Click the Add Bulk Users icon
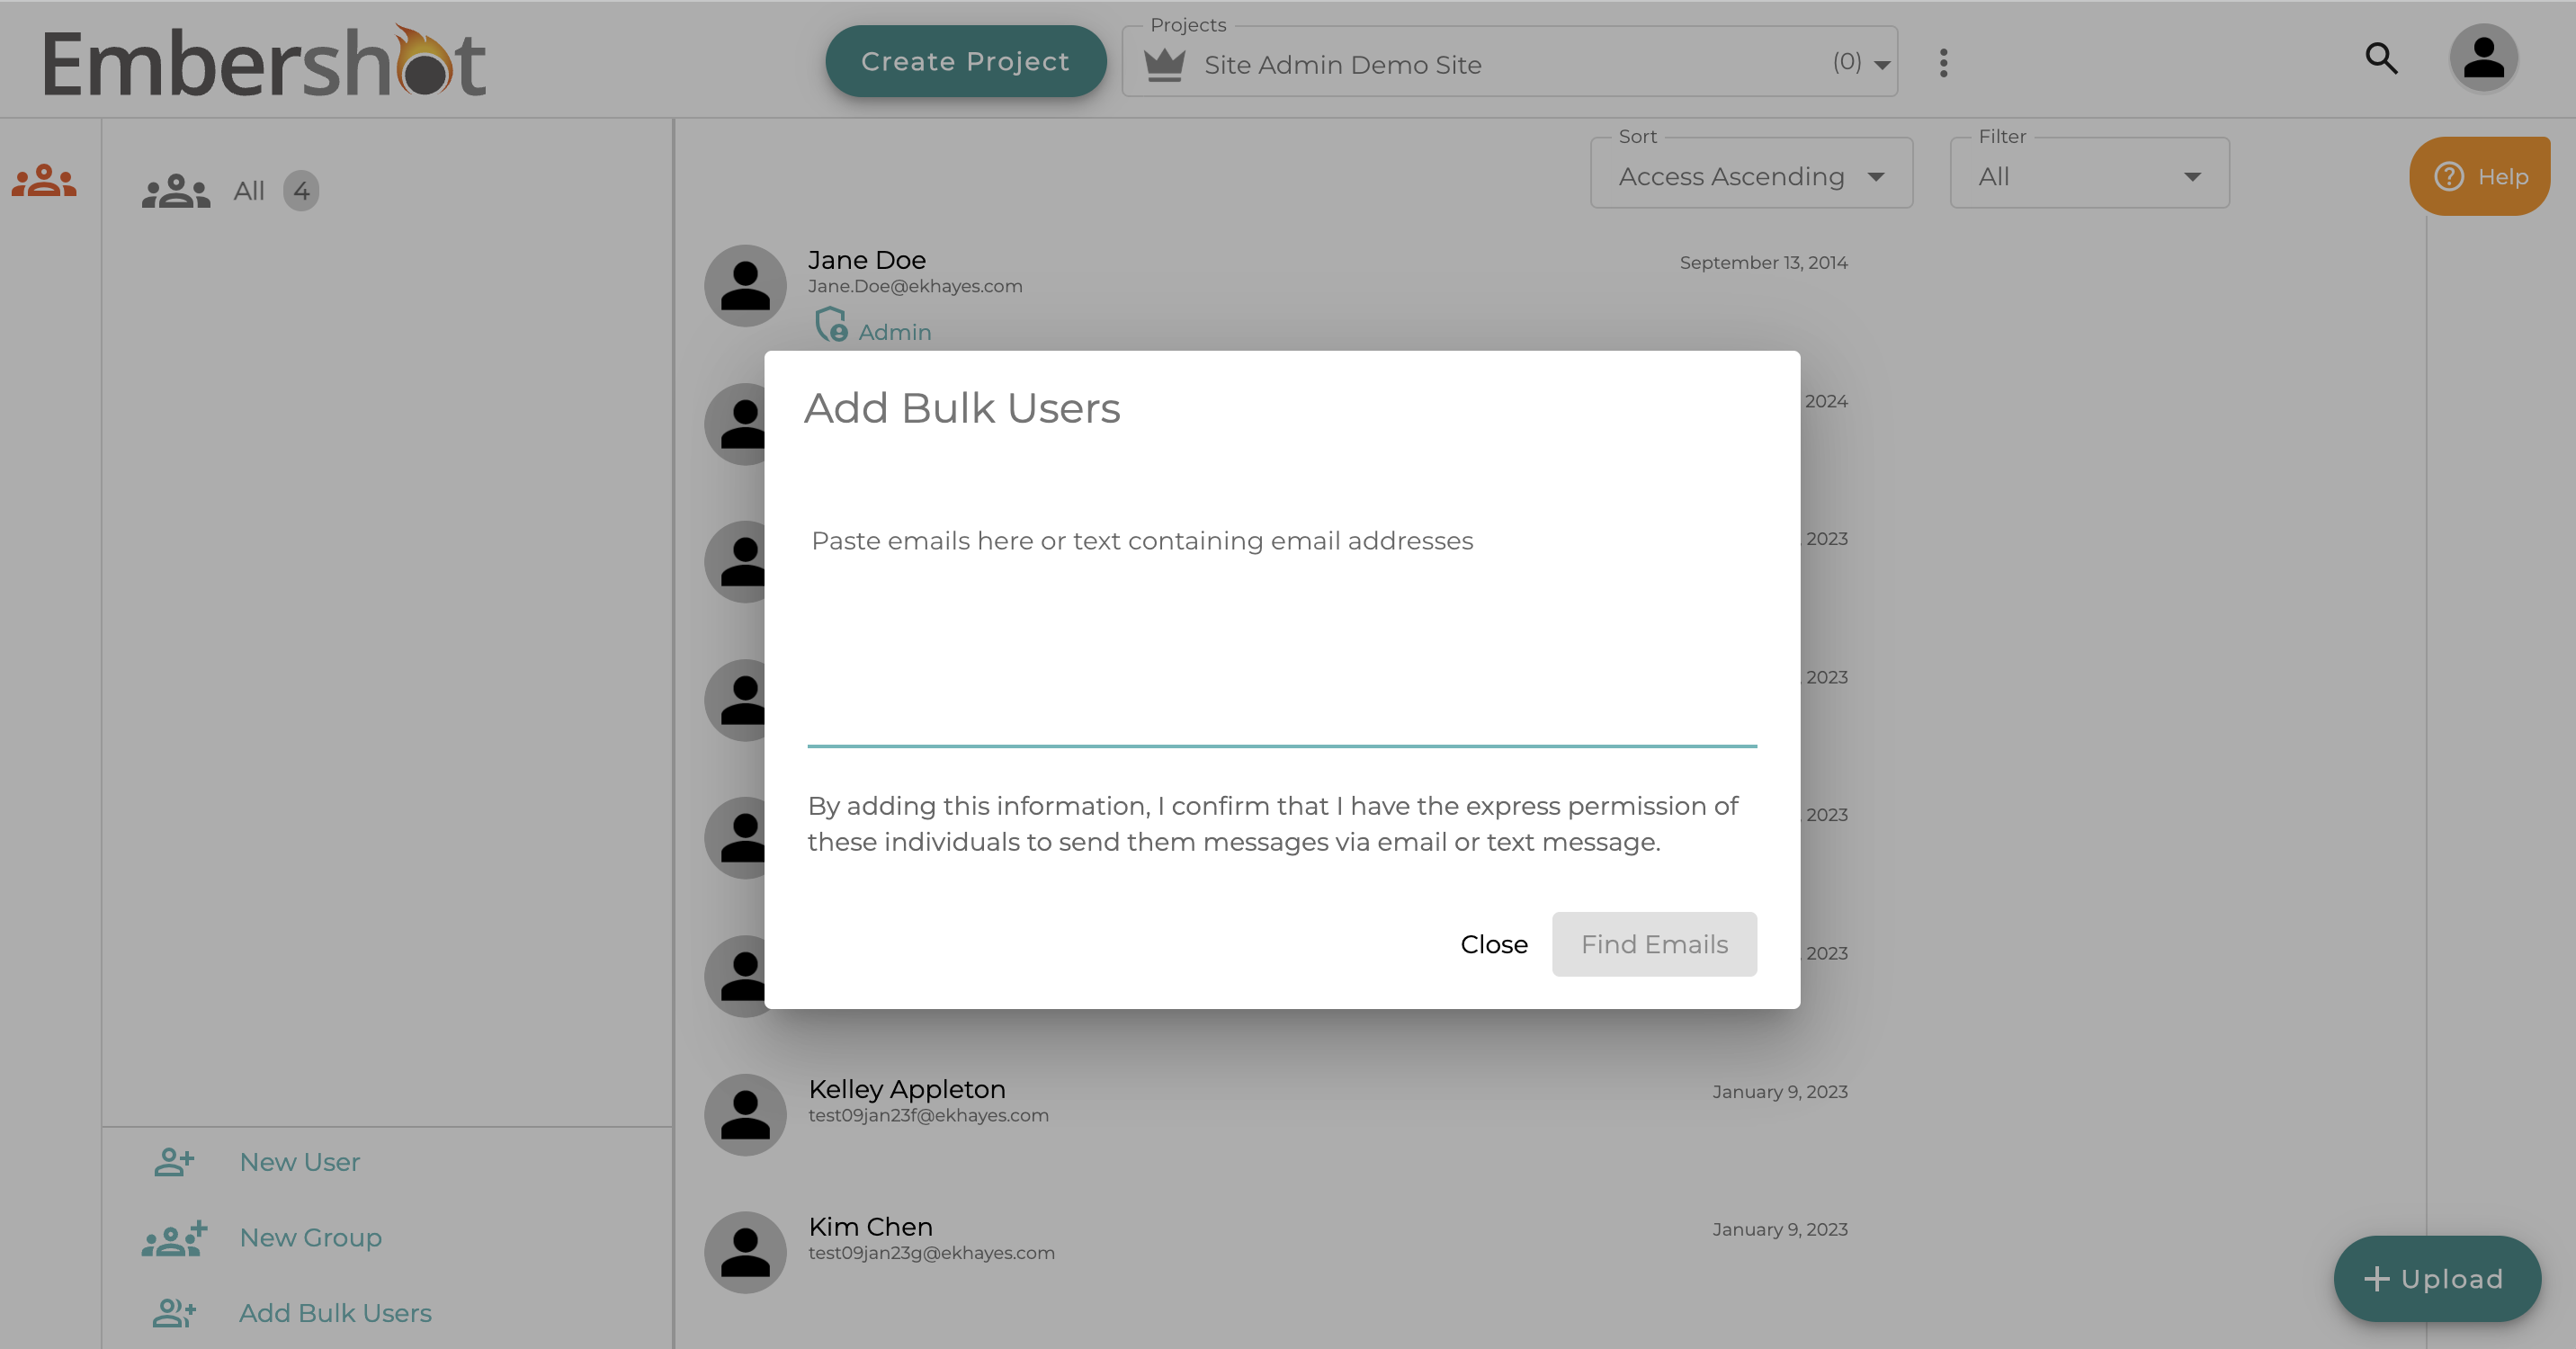This screenshot has width=2576, height=1349. pyautogui.click(x=174, y=1313)
